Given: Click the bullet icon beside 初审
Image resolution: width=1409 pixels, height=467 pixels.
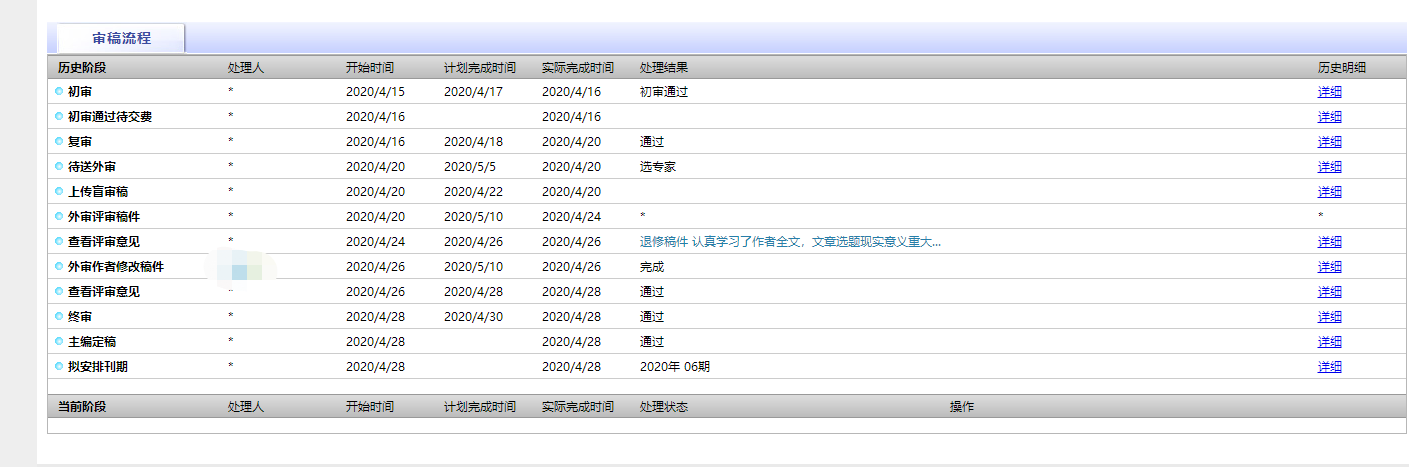Looking at the screenshot, I should point(59,92).
